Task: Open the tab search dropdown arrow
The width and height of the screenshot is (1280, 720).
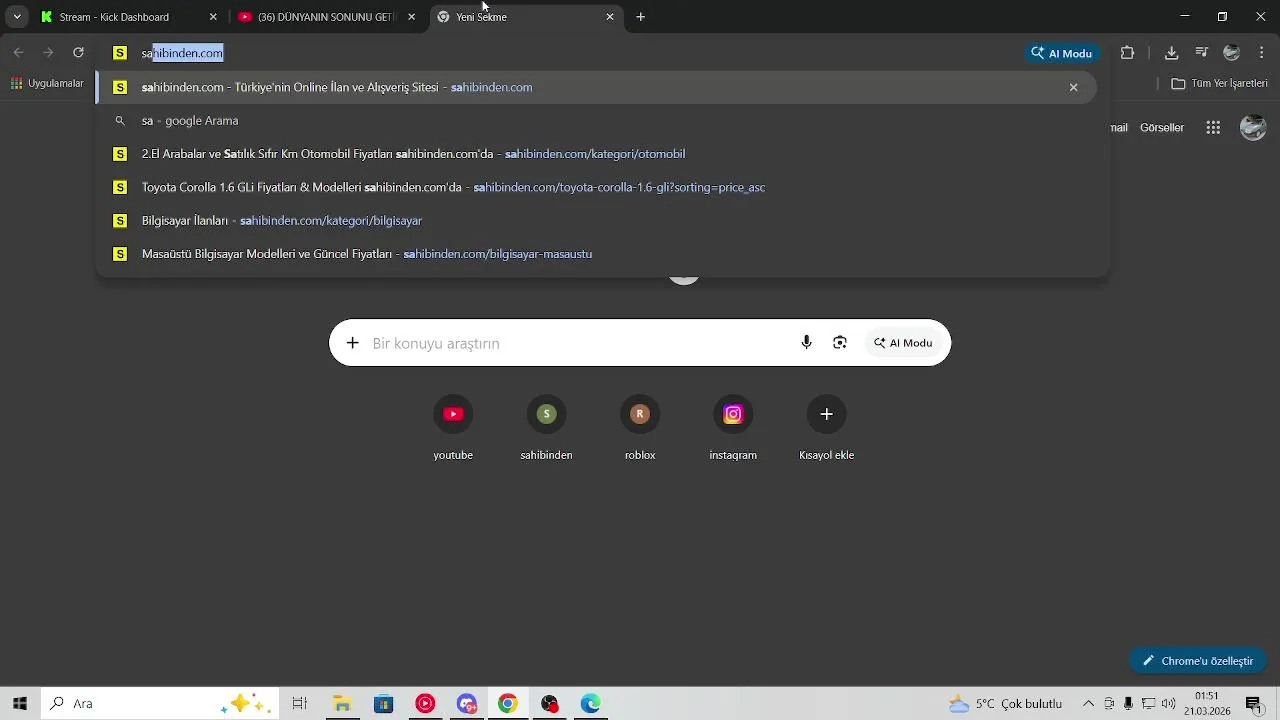Action: 17,17
